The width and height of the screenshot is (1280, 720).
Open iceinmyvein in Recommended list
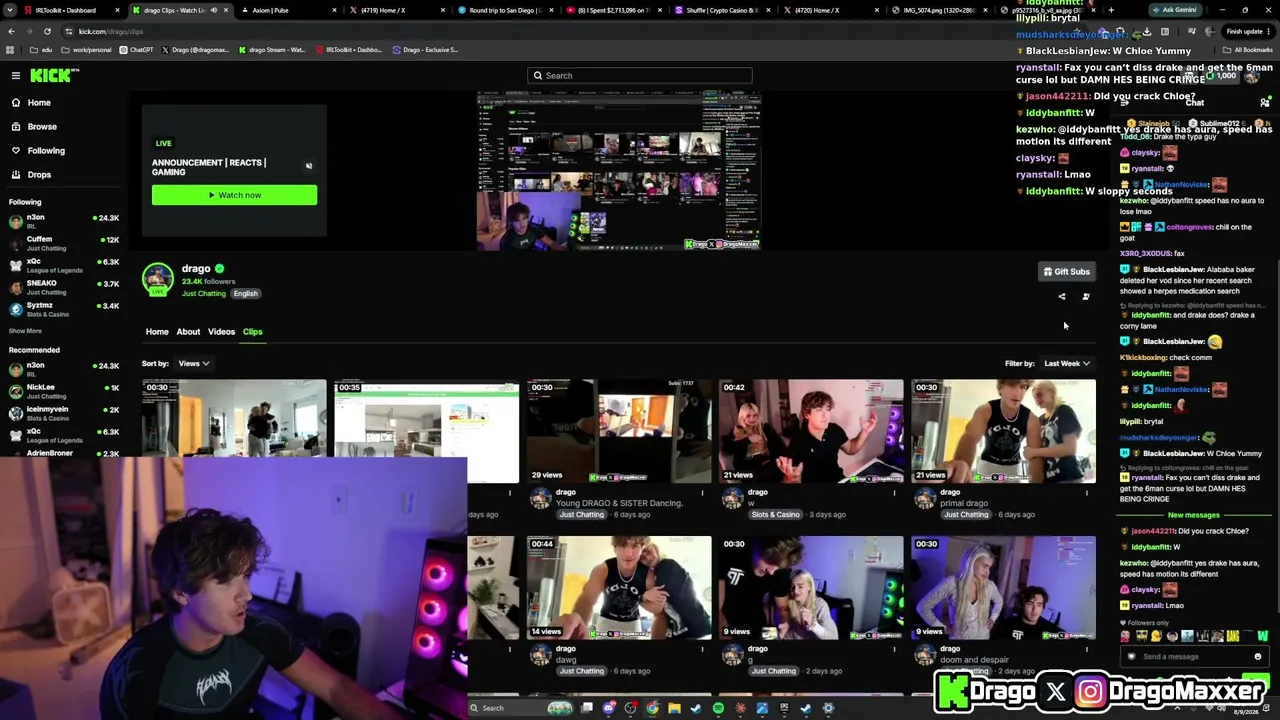[63, 413]
